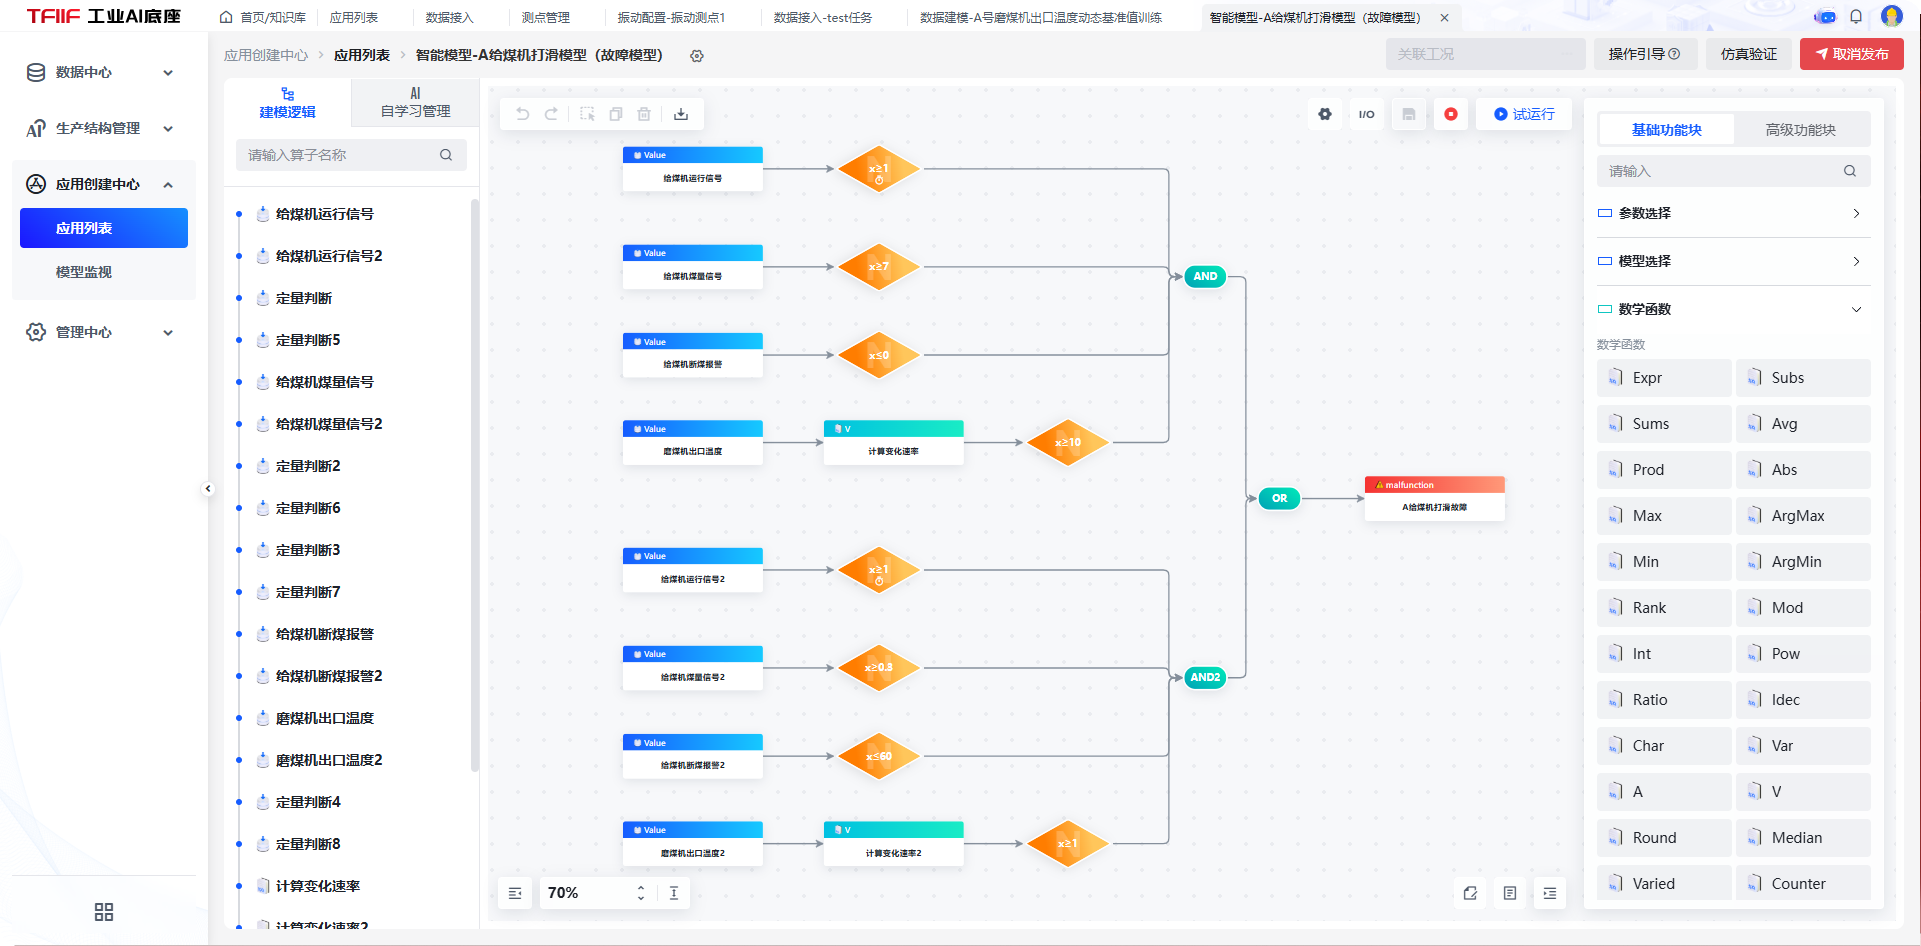Click settings gear beside the model title
This screenshot has height=946, width=1921.
[x=697, y=56]
